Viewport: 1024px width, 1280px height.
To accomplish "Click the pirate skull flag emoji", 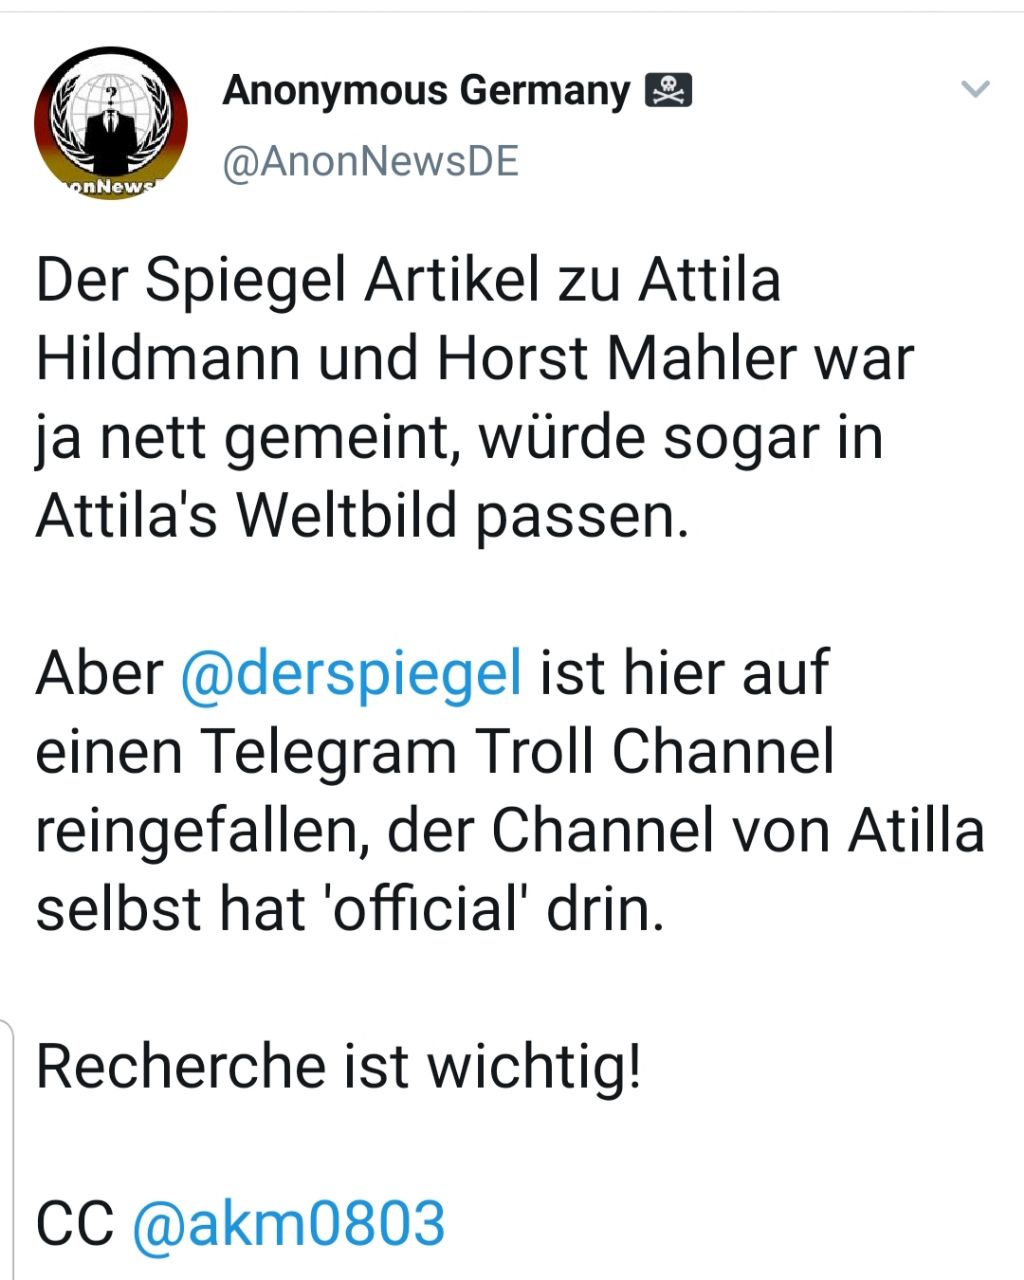I will pos(669,91).
